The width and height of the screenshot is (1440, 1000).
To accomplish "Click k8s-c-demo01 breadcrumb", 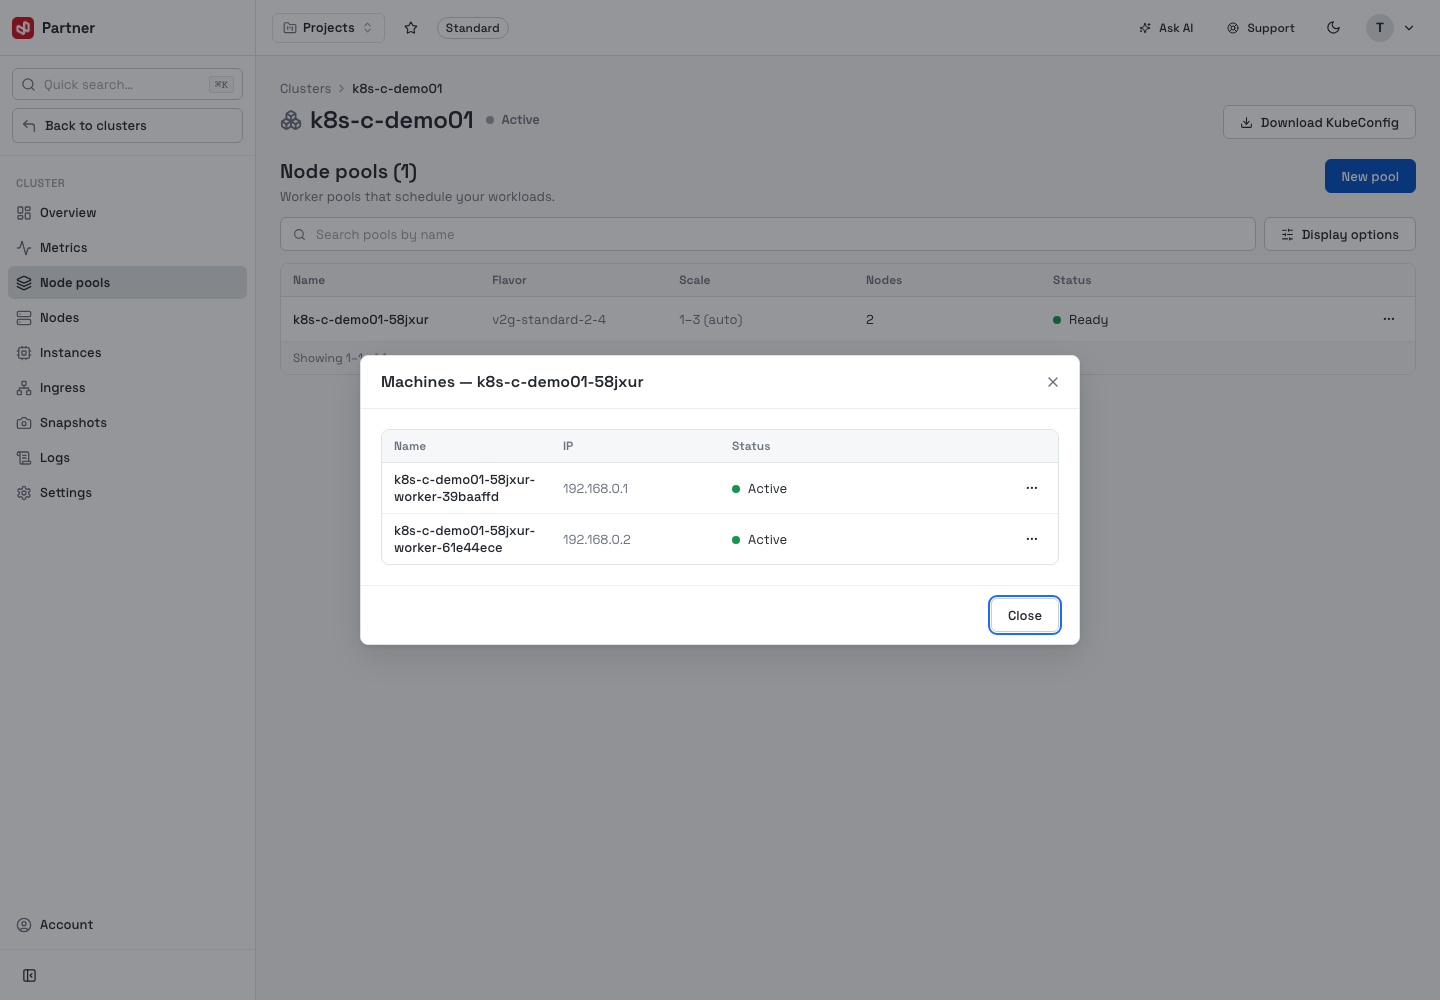I will (x=397, y=88).
